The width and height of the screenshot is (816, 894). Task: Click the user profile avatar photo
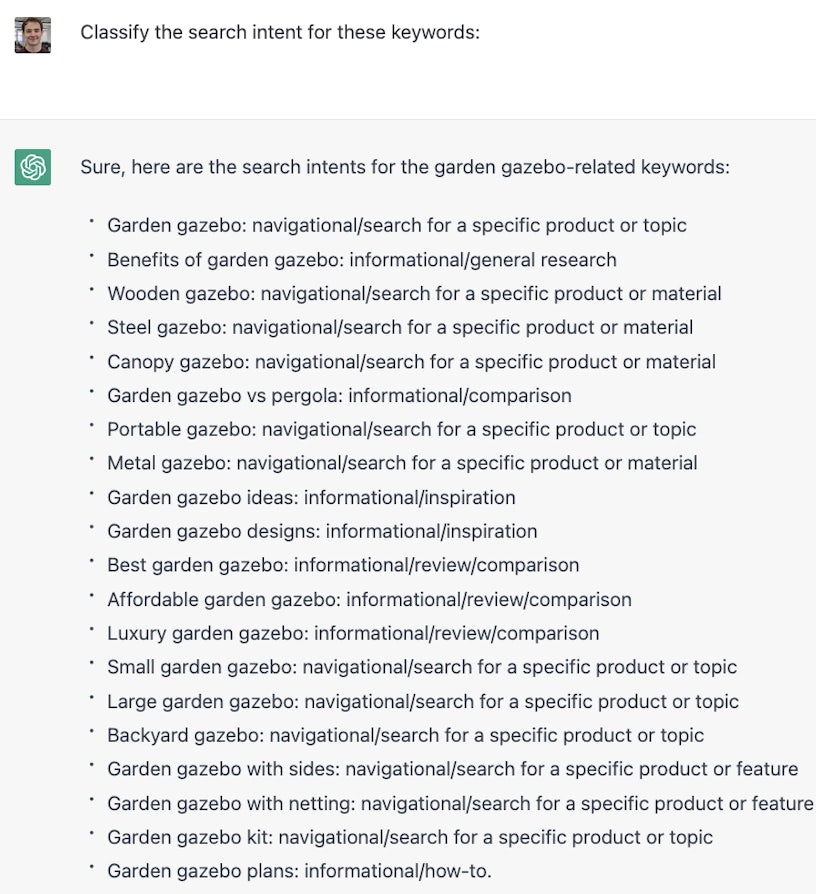tap(33, 34)
